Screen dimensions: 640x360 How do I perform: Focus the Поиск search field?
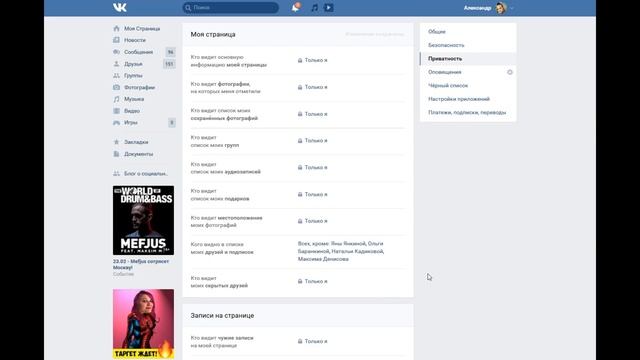[231, 8]
